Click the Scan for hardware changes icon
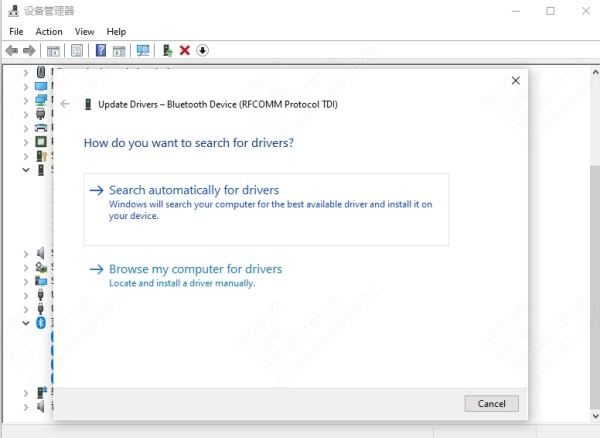This screenshot has width=600, height=438. pos(143,50)
